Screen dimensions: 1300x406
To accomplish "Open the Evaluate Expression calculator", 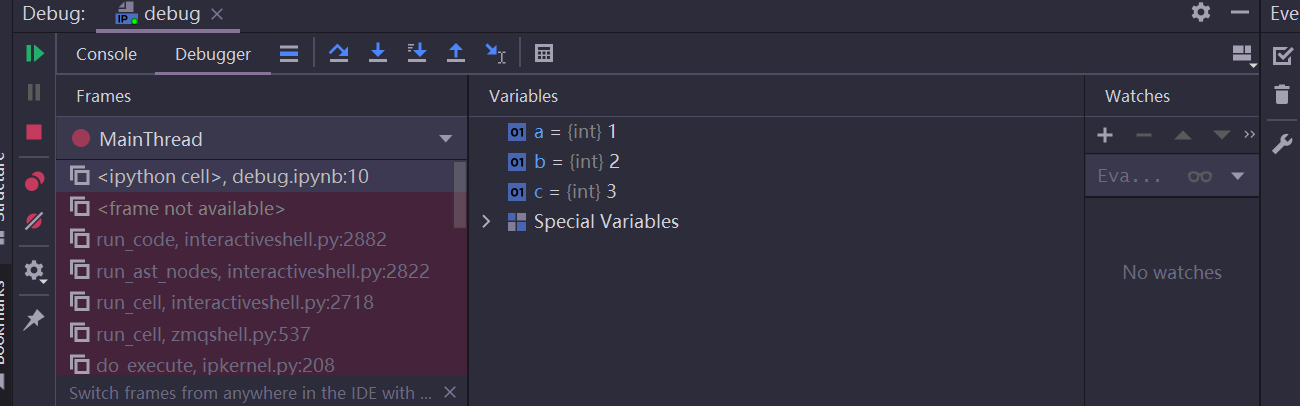I will click(x=544, y=54).
